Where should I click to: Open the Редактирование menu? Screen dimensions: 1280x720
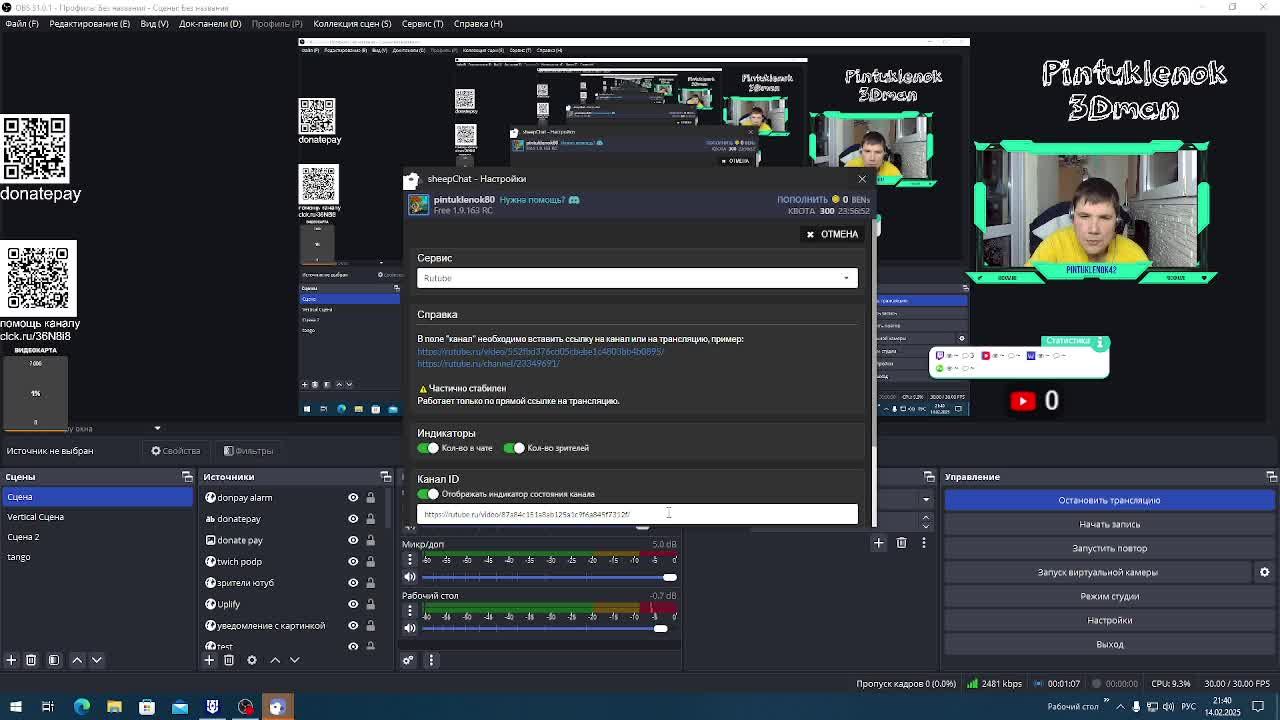(89, 24)
